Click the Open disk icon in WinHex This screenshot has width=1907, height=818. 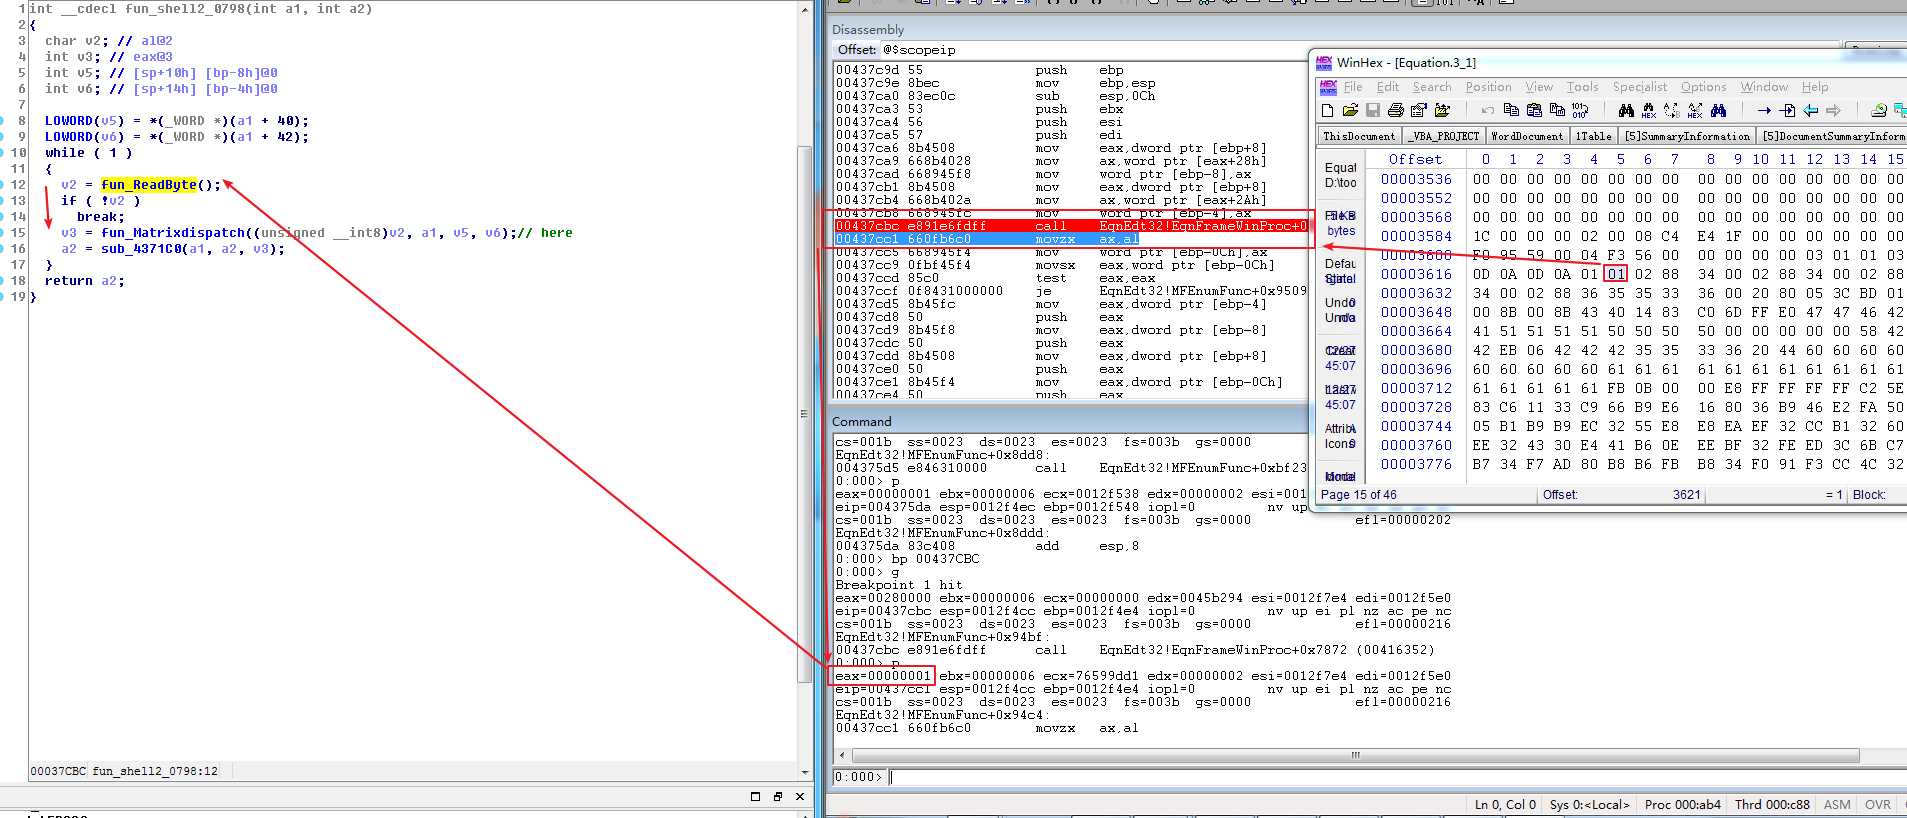tap(1879, 110)
